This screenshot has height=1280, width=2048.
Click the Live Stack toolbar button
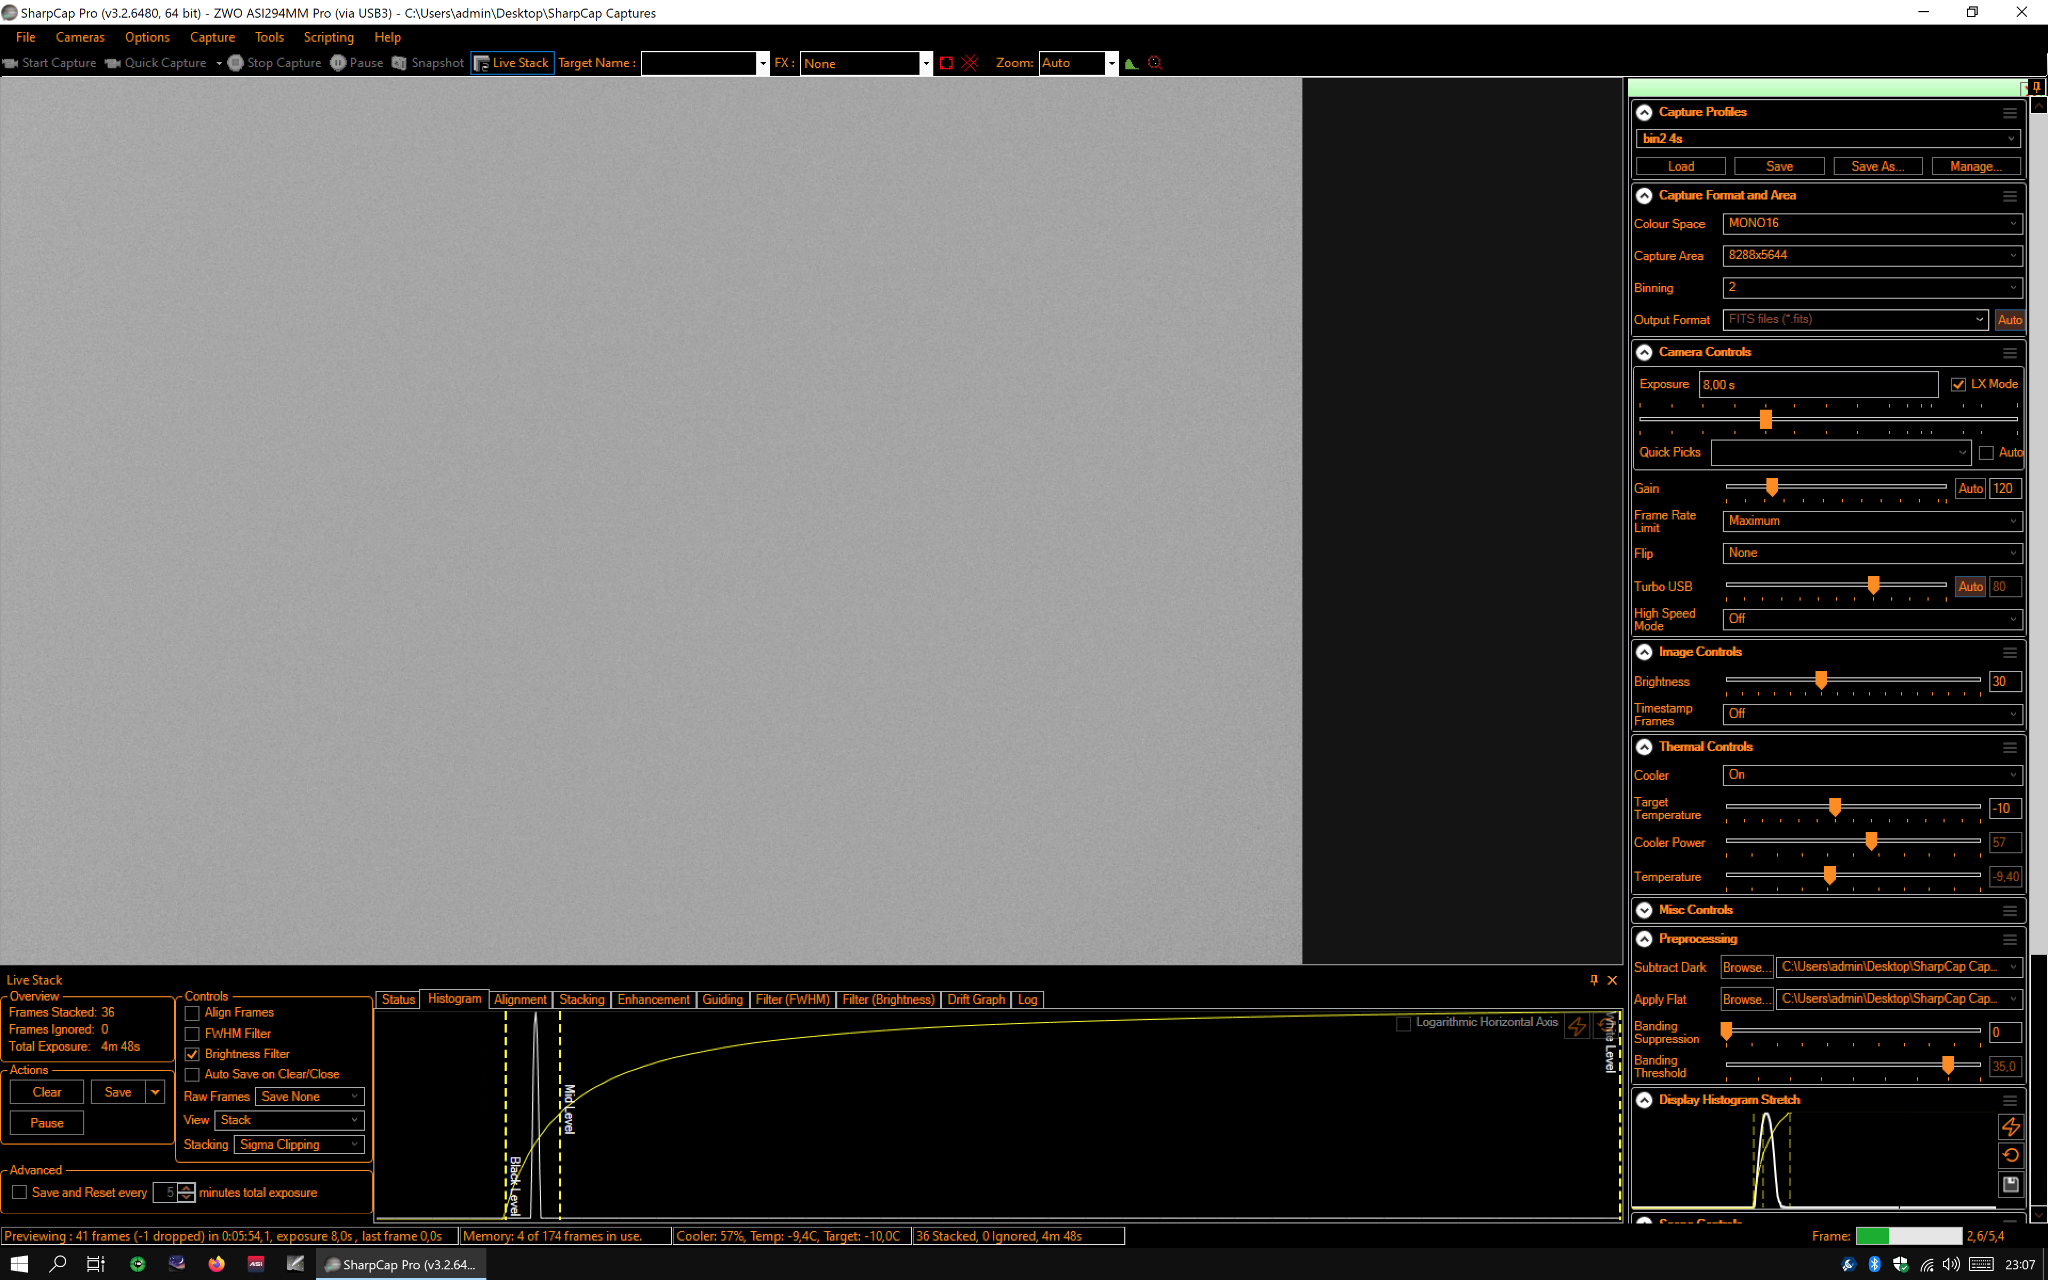(x=512, y=63)
